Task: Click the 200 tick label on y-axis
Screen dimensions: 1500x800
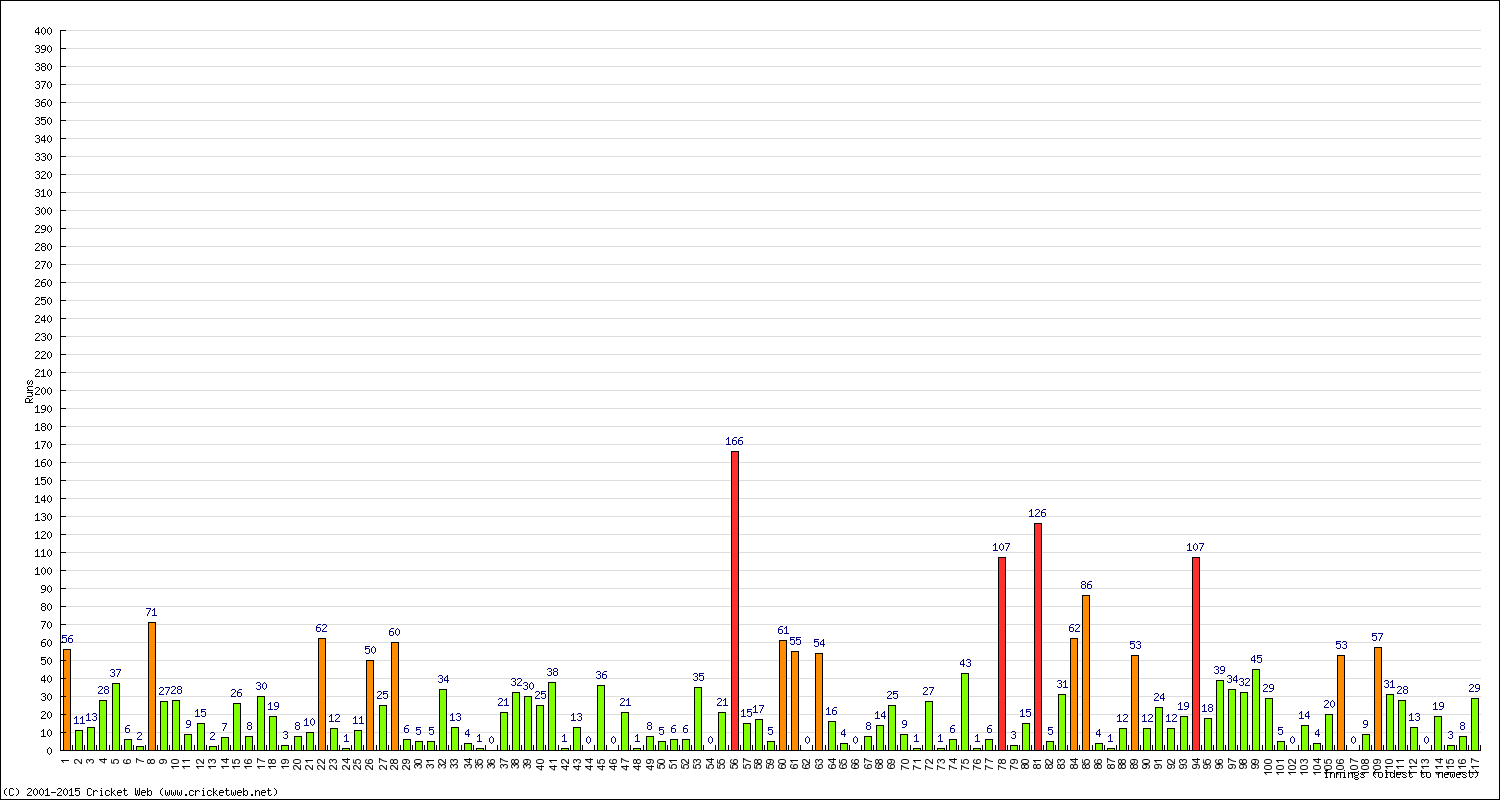Action: [42, 391]
